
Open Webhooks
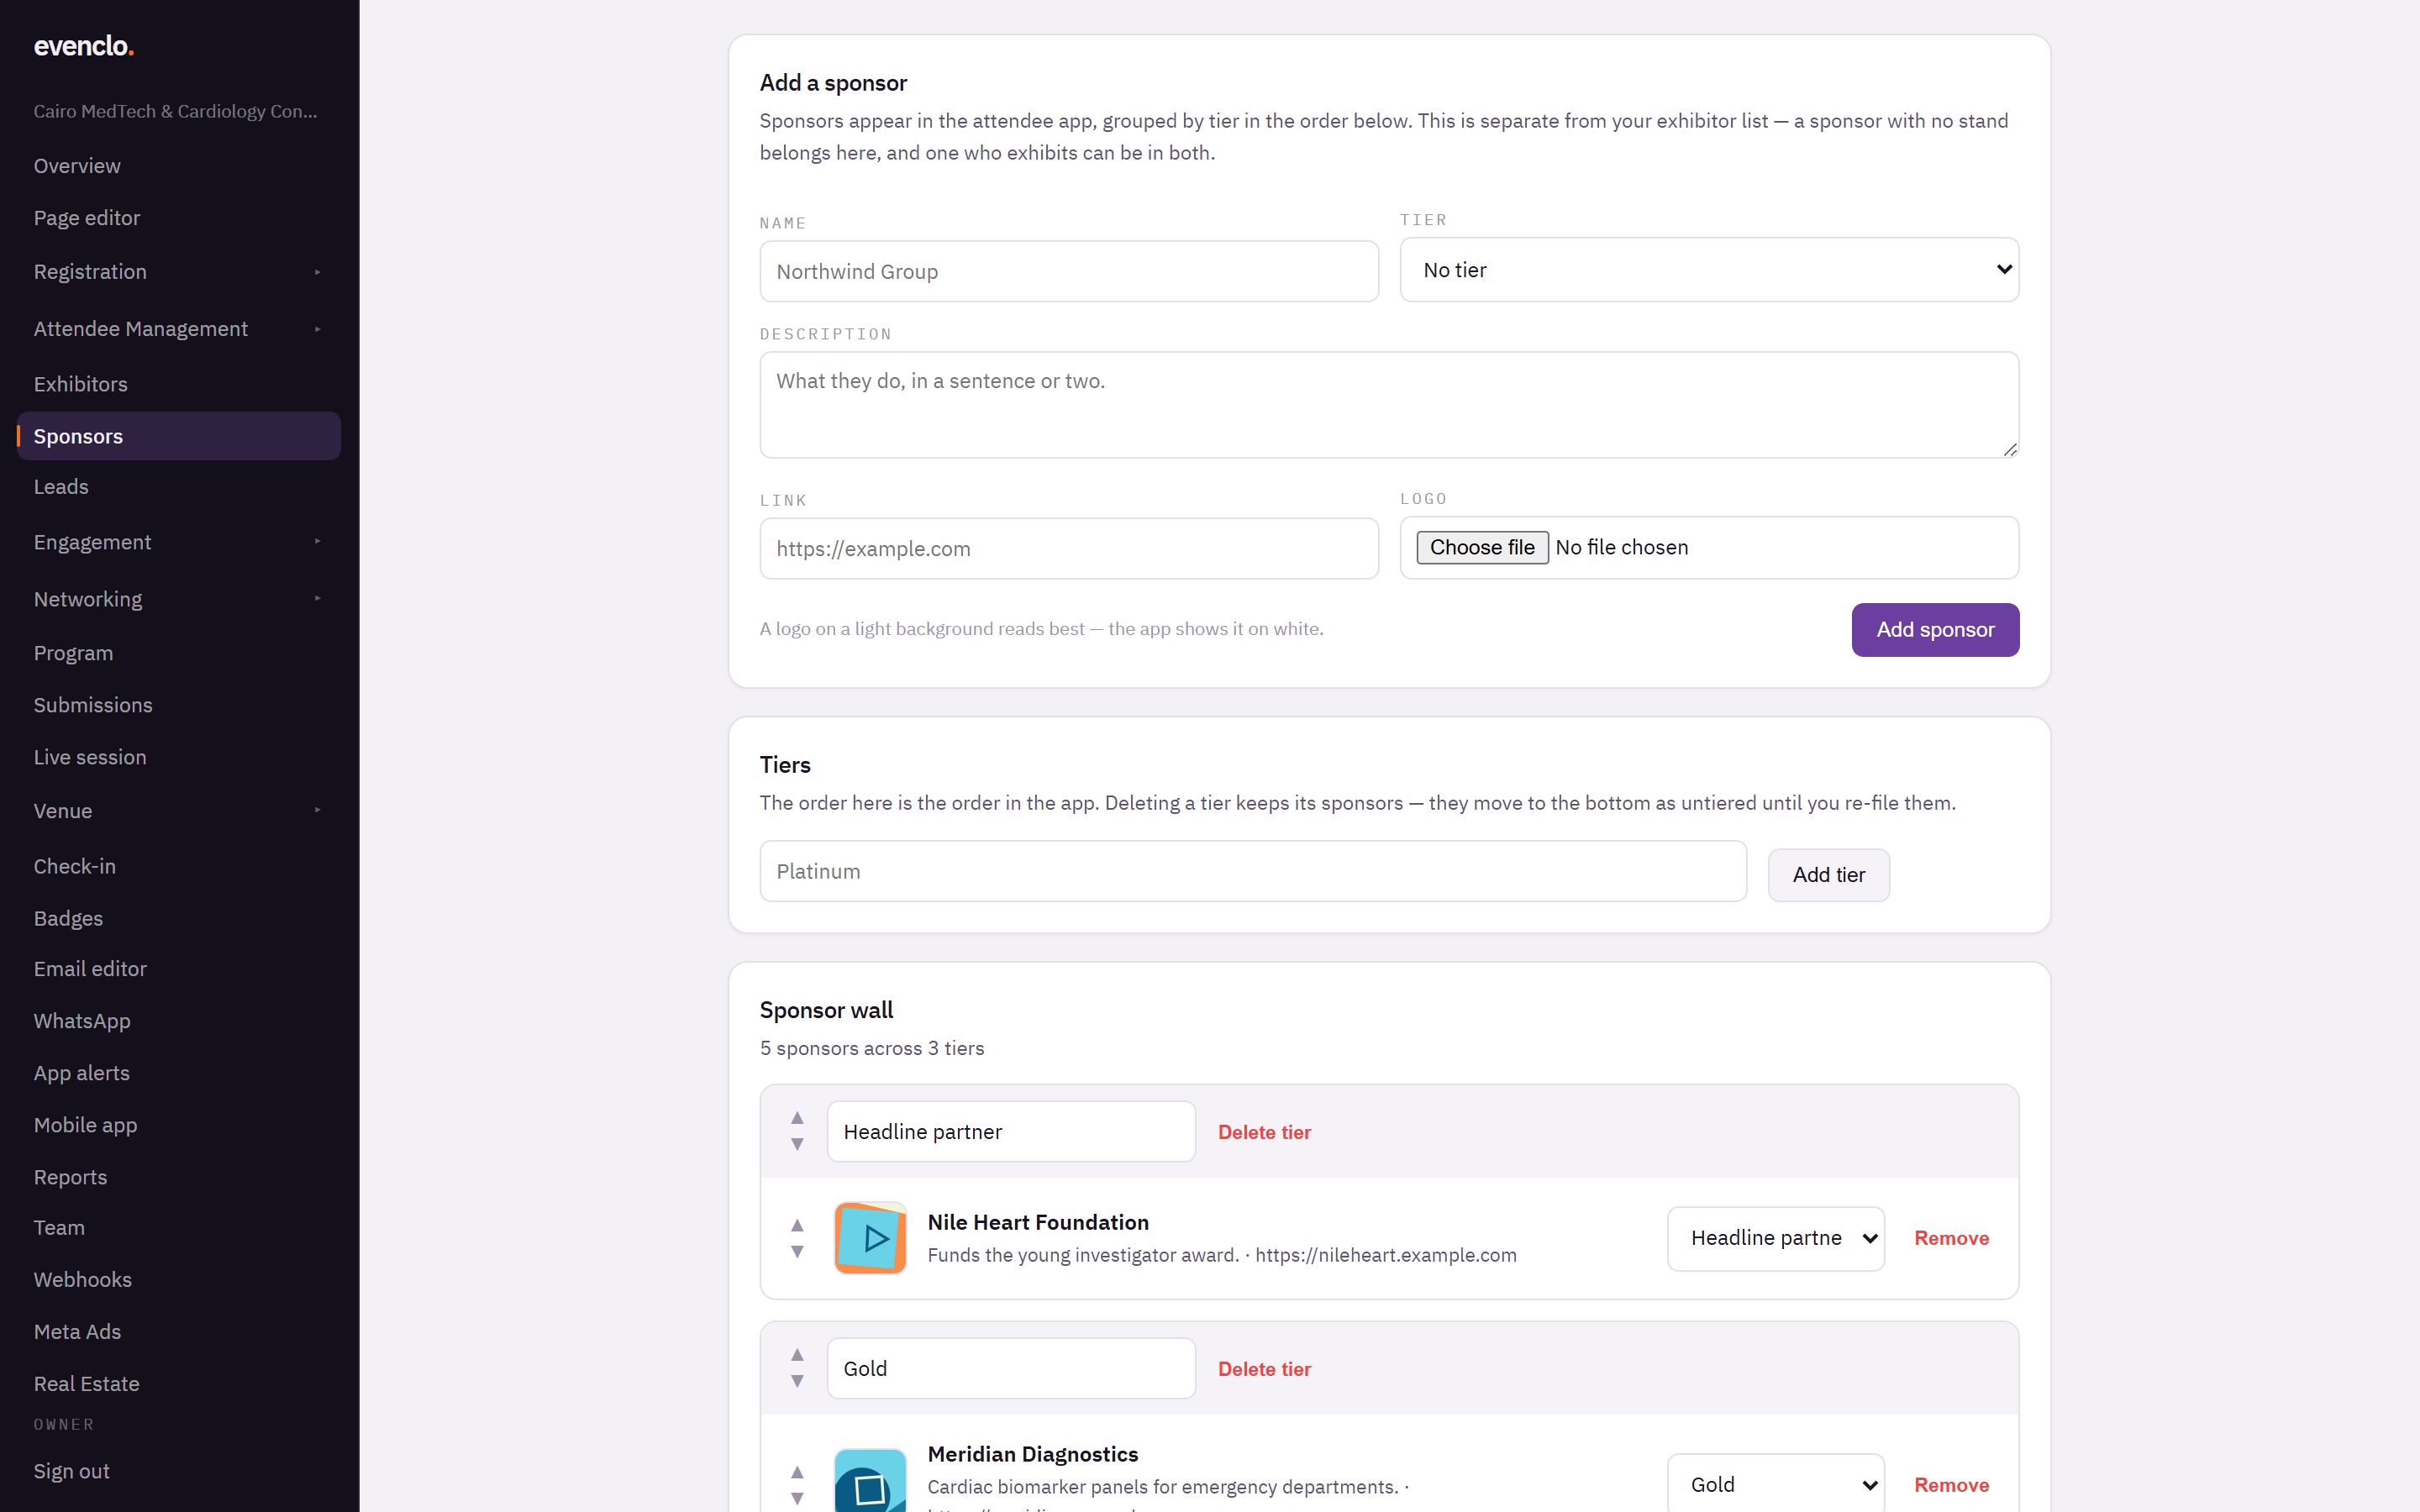click(83, 1280)
